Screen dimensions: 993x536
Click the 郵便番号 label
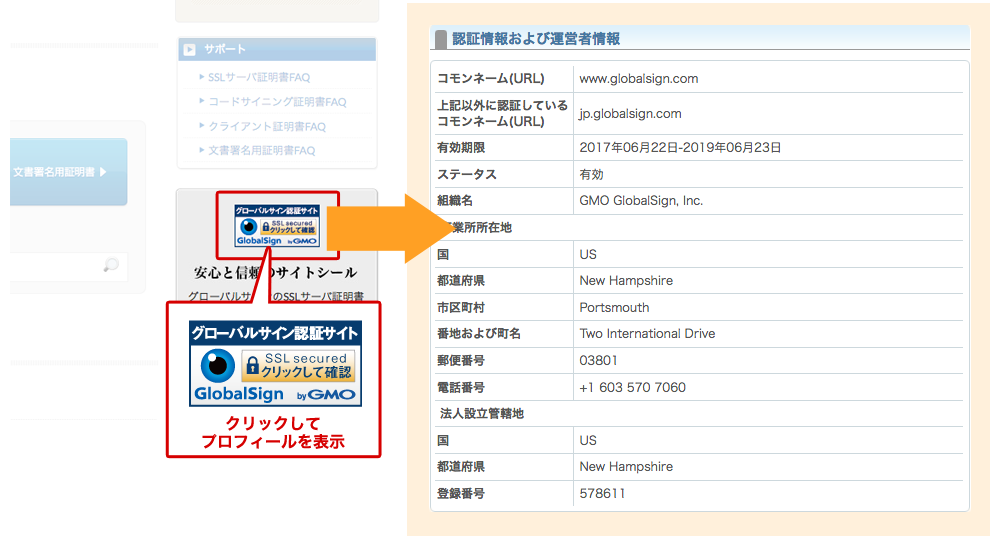click(461, 361)
